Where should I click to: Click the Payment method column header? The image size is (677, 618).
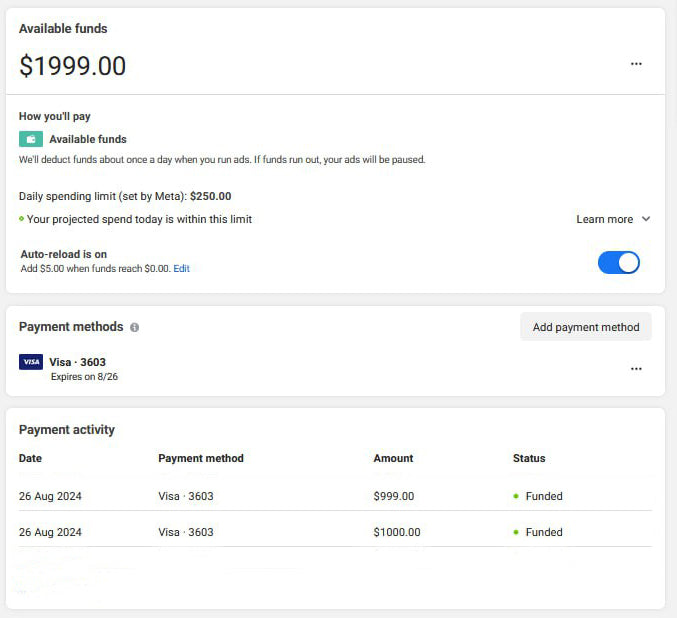click(201, 458)
